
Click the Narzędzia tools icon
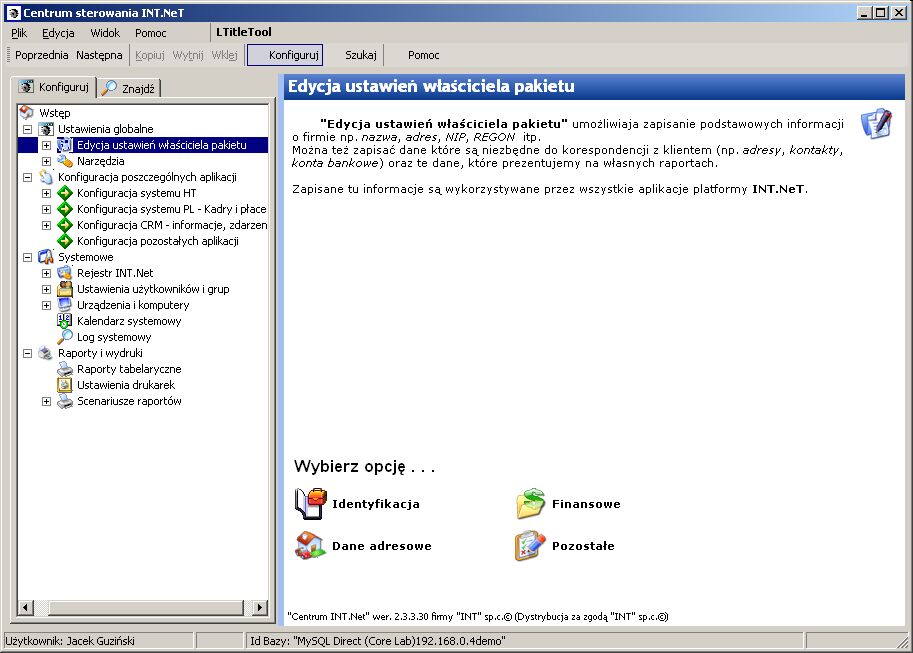coord(65,161)
